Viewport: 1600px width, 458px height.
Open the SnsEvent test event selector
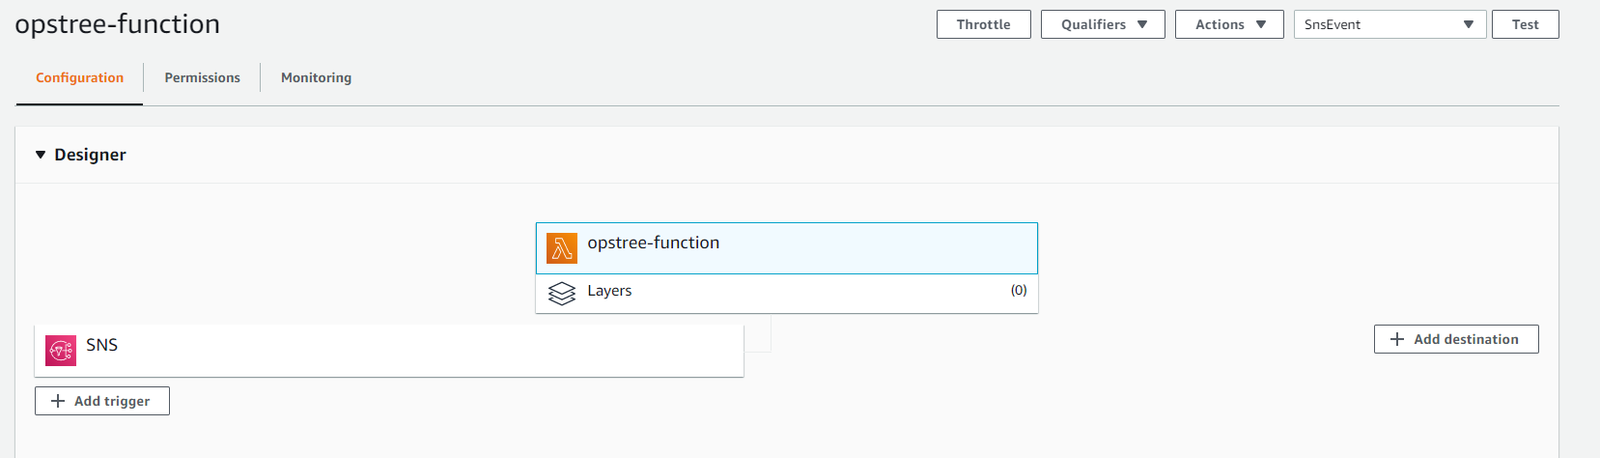(1389, 24)
